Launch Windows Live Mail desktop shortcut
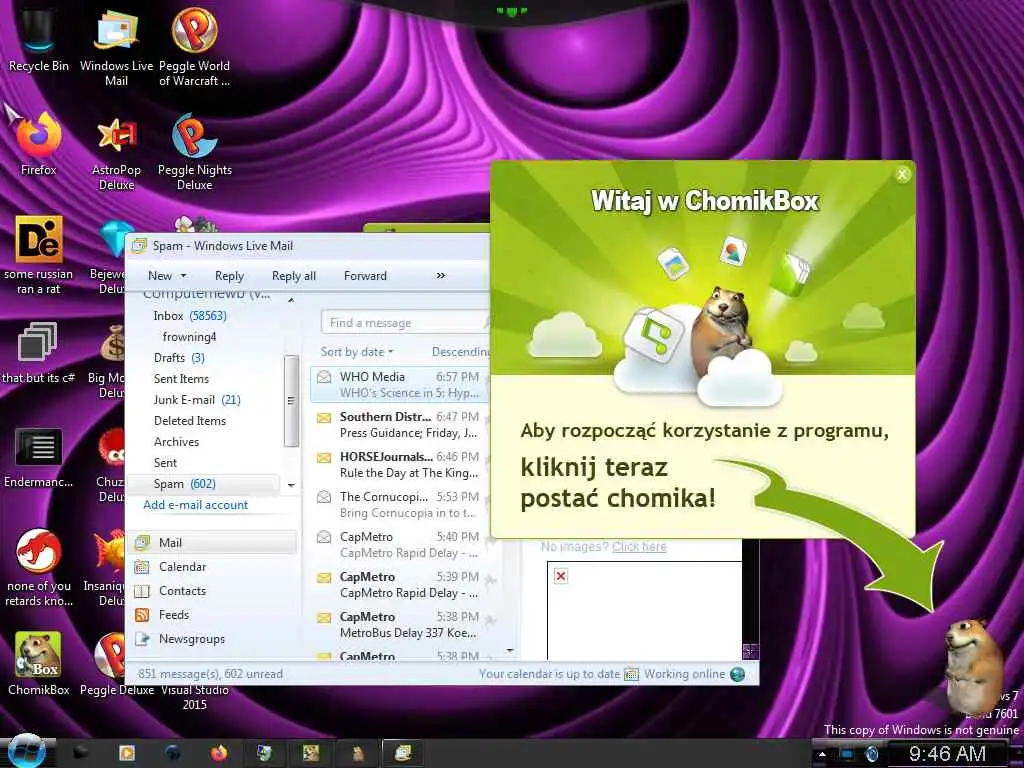 tap(116, 46)
